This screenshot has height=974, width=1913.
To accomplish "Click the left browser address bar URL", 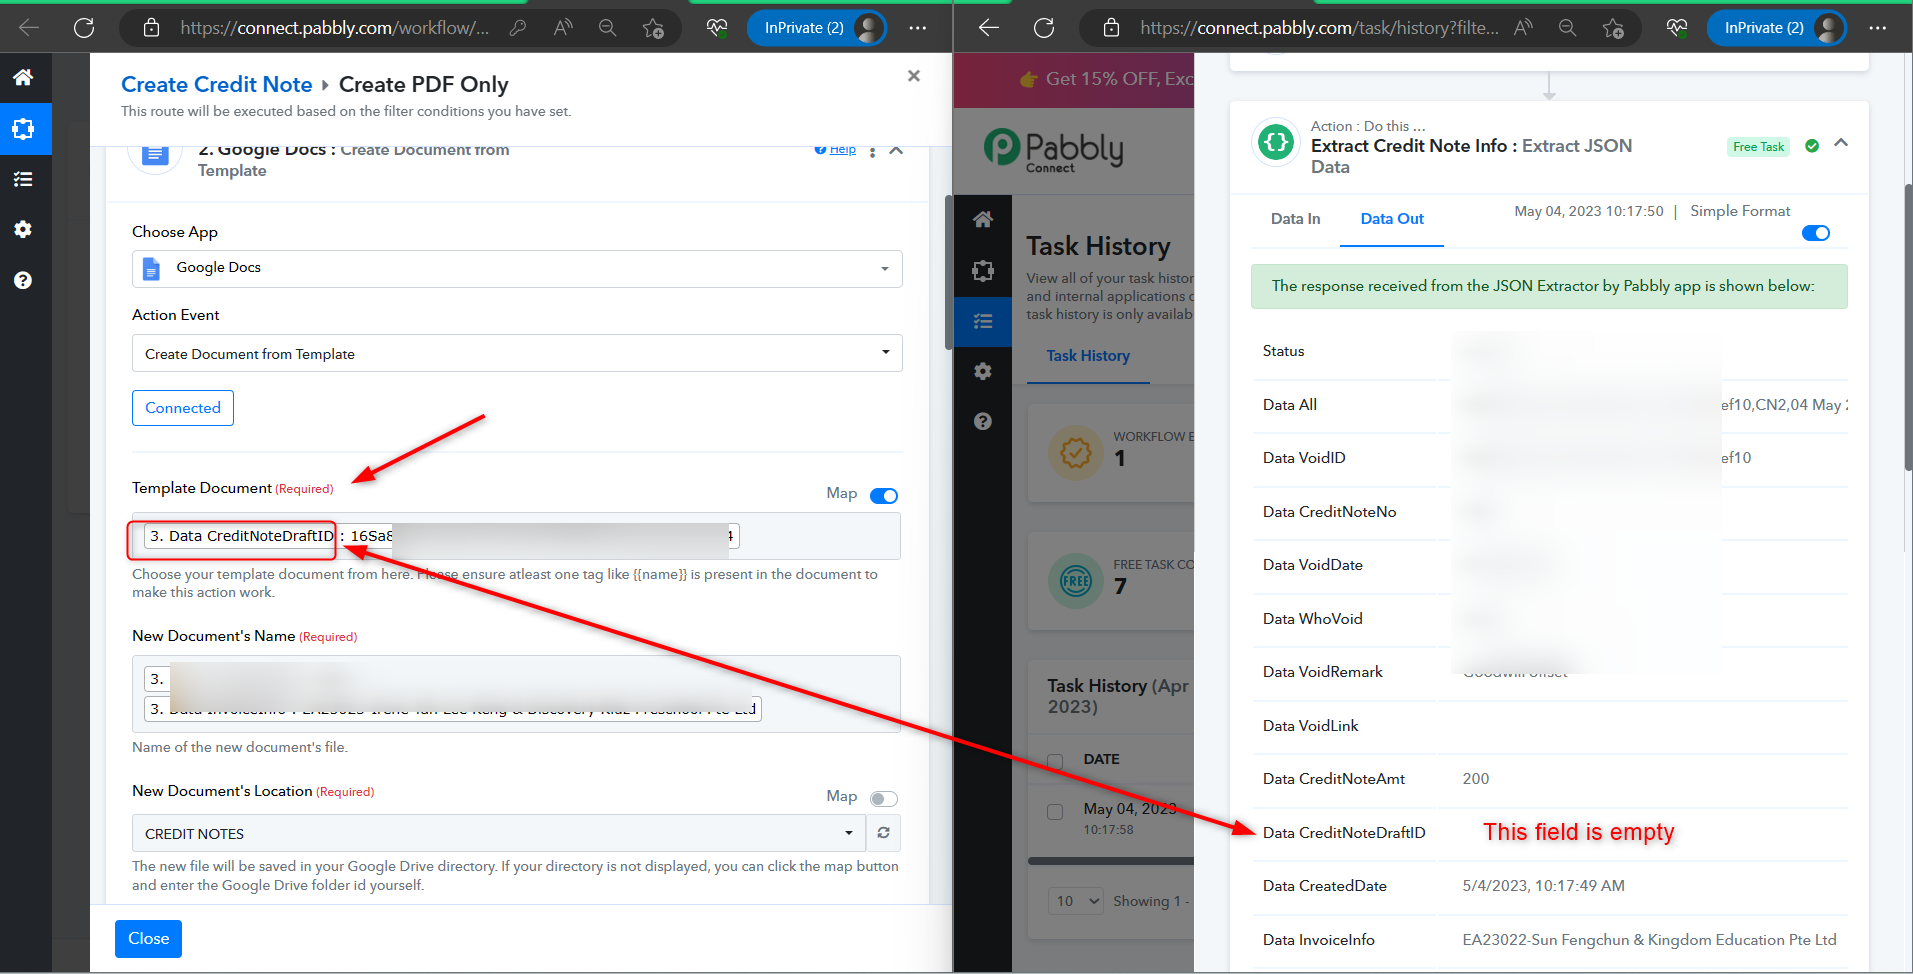I will 335,28.
